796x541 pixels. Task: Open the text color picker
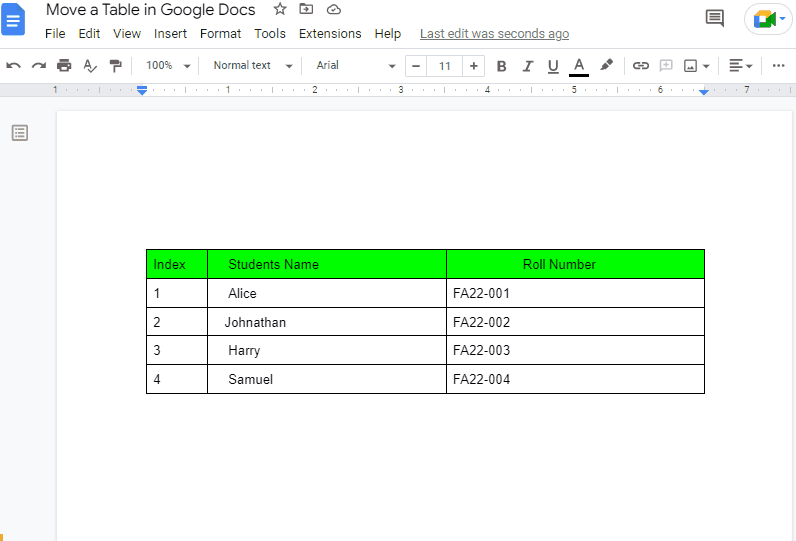(579, 66)
